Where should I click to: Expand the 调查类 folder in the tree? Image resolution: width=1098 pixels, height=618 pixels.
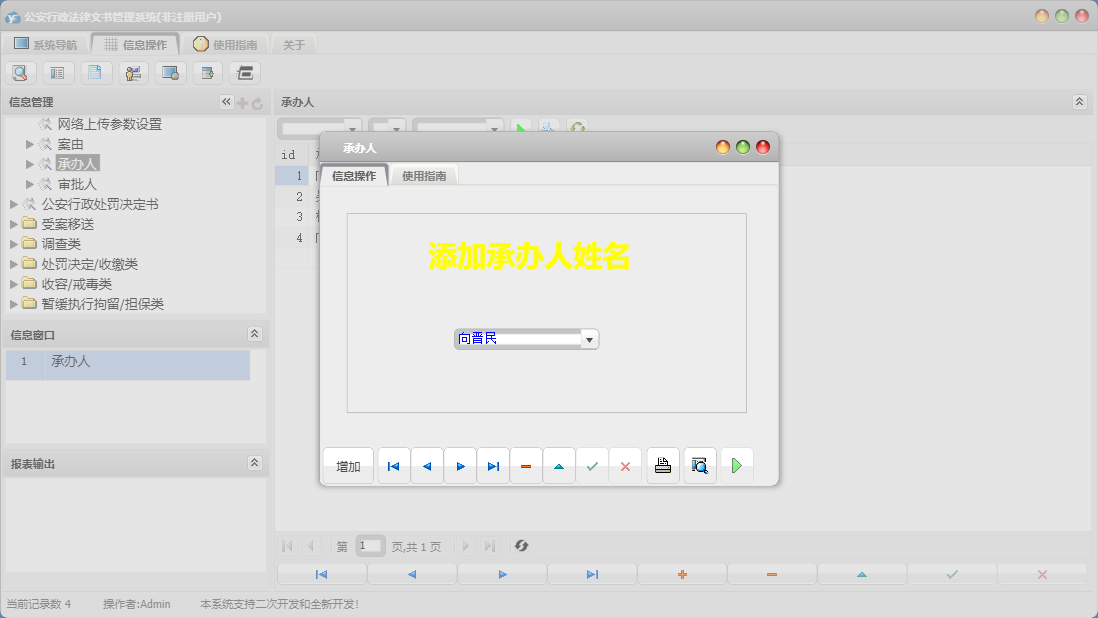coord(14,244)
